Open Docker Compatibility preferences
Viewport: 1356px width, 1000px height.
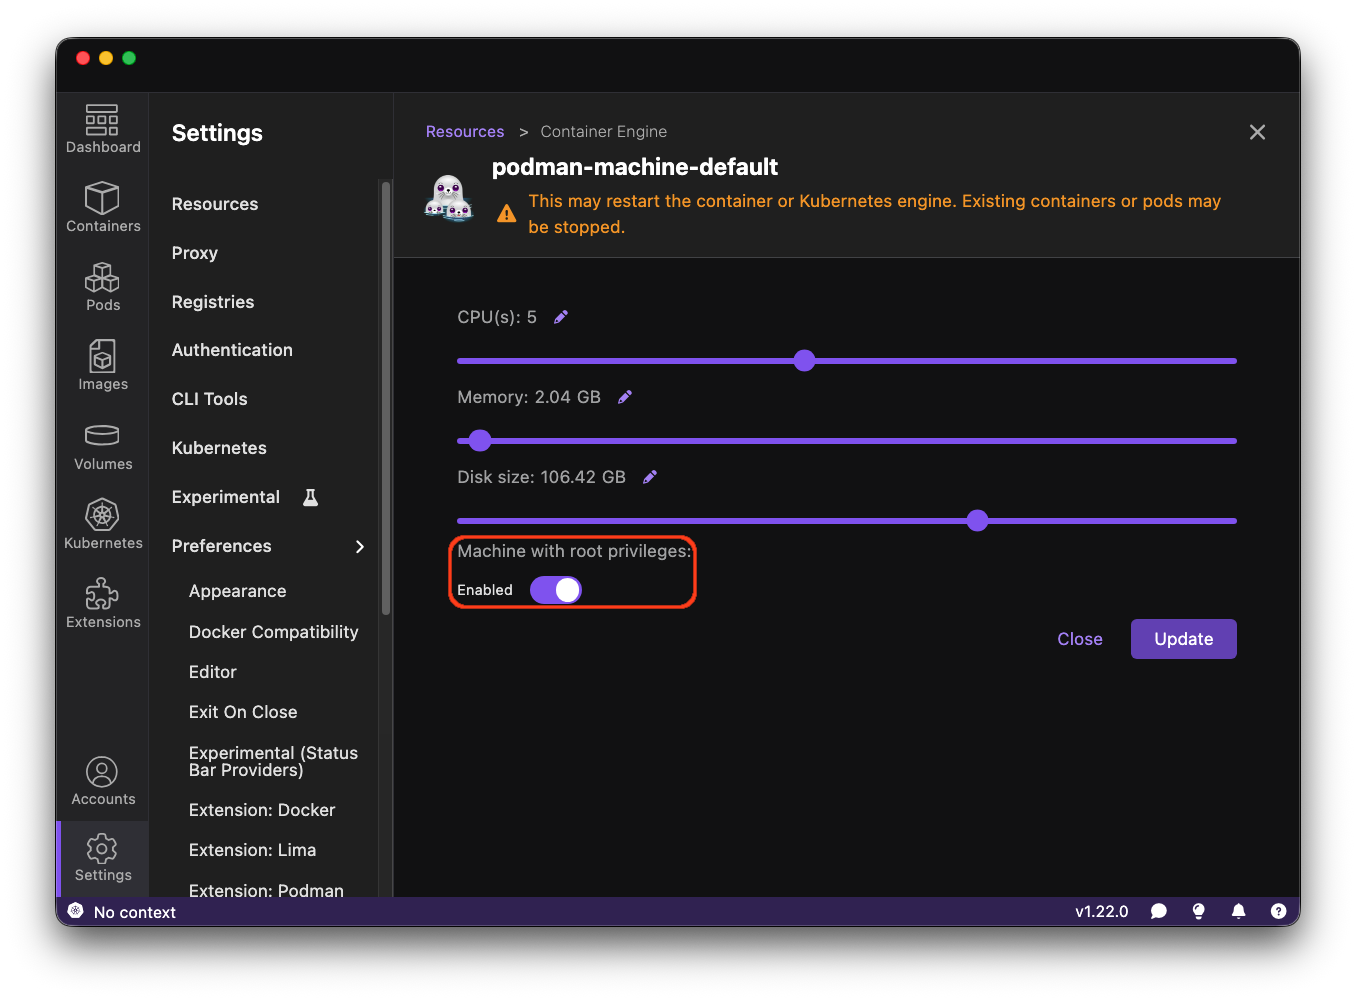coord(273,632)
